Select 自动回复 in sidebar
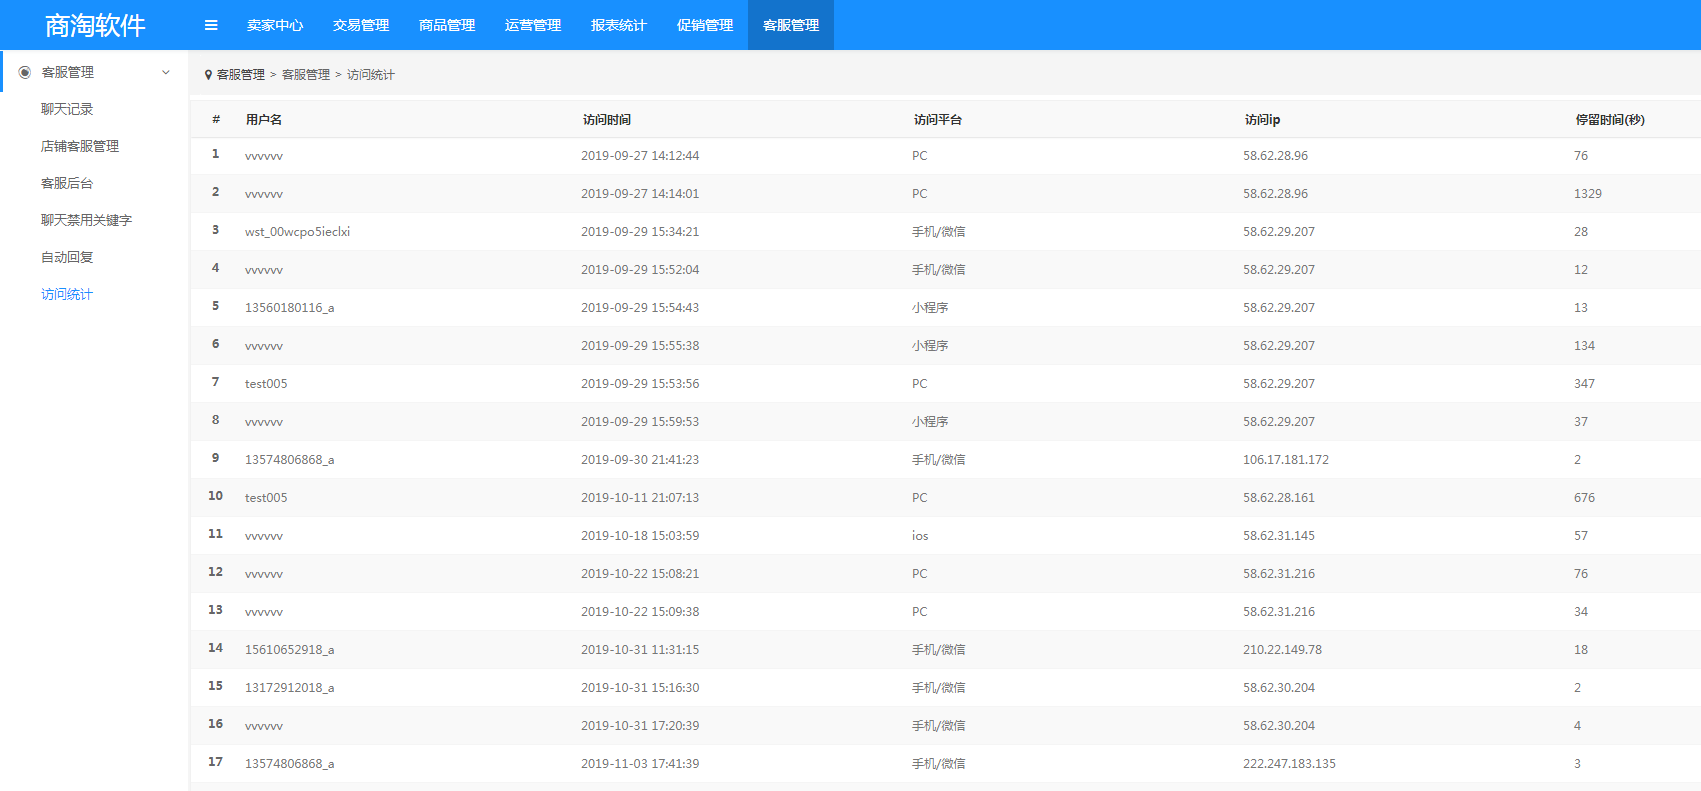This screenshot has height=791, width=1701. click(67, 257)
